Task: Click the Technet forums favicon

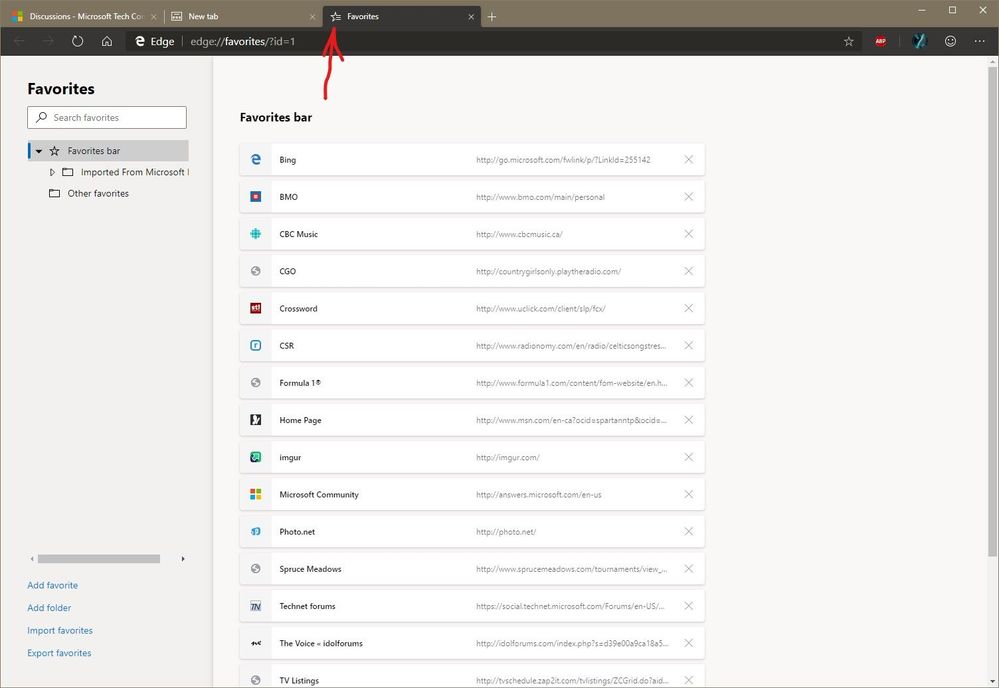Action: (x=255, y=606)
